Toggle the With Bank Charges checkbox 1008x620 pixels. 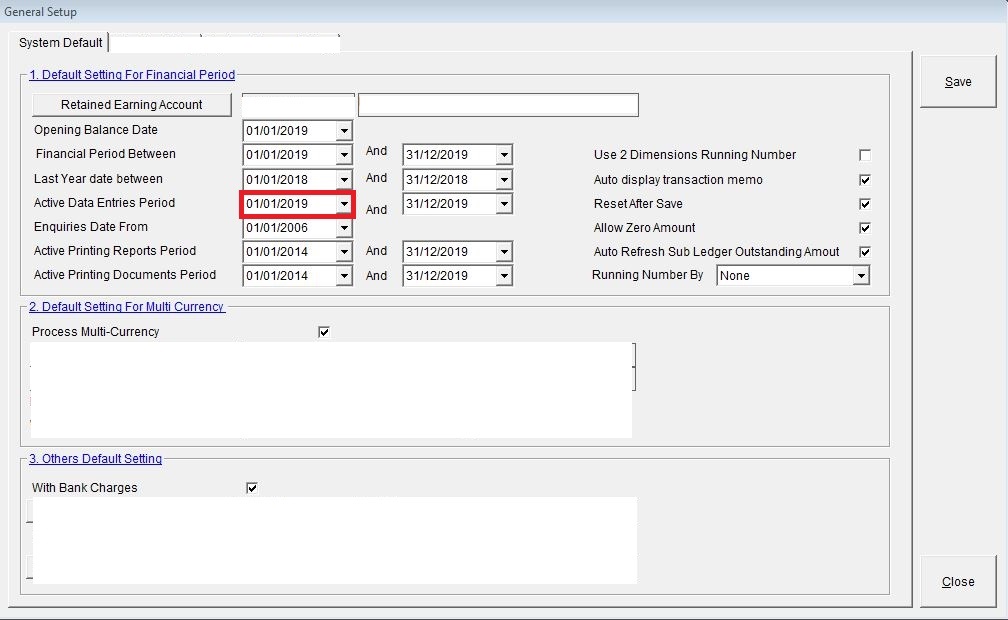(252, 488)
